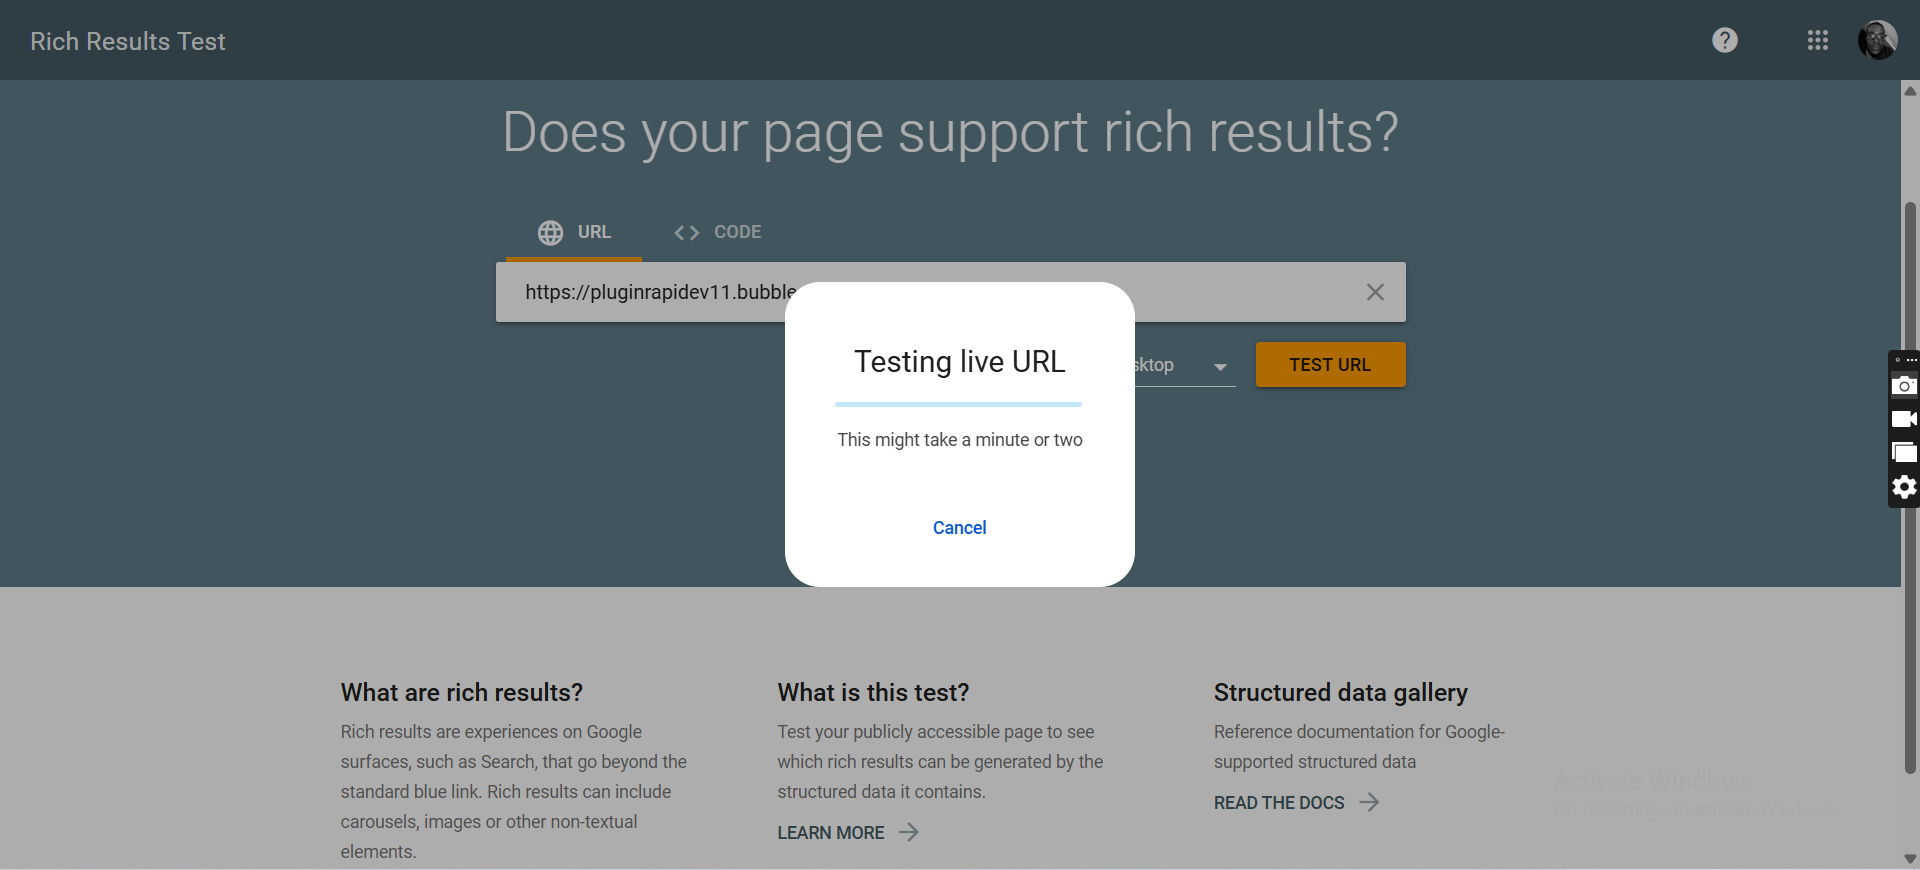Cancel the live URL test

[x=959, y=528]
